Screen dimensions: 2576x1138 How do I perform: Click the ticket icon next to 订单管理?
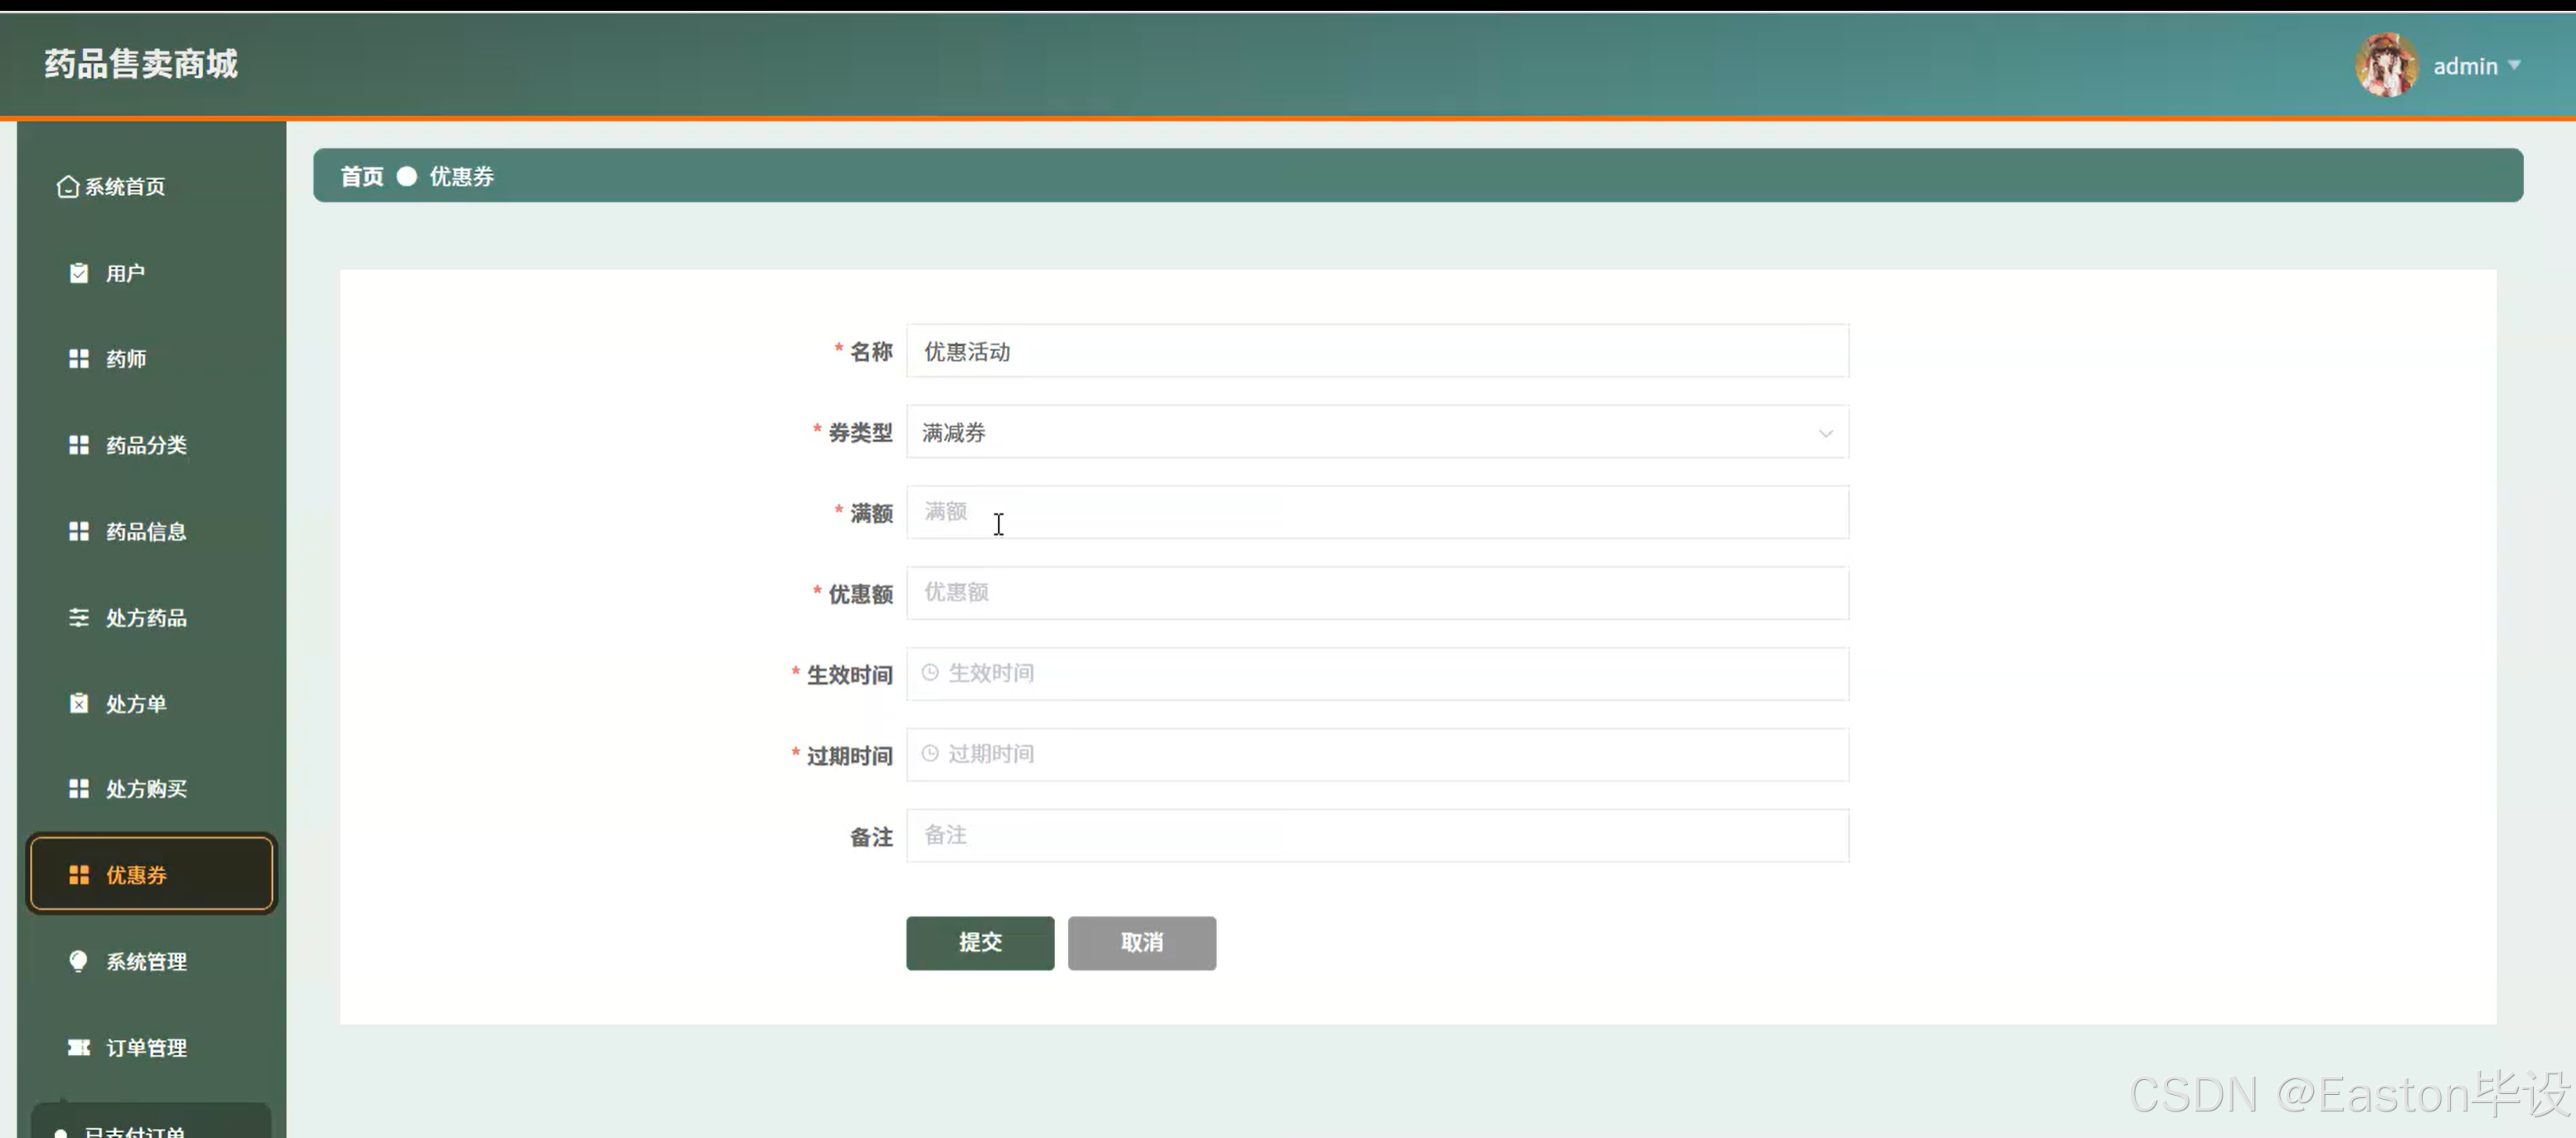click(x=78, y=1047)
